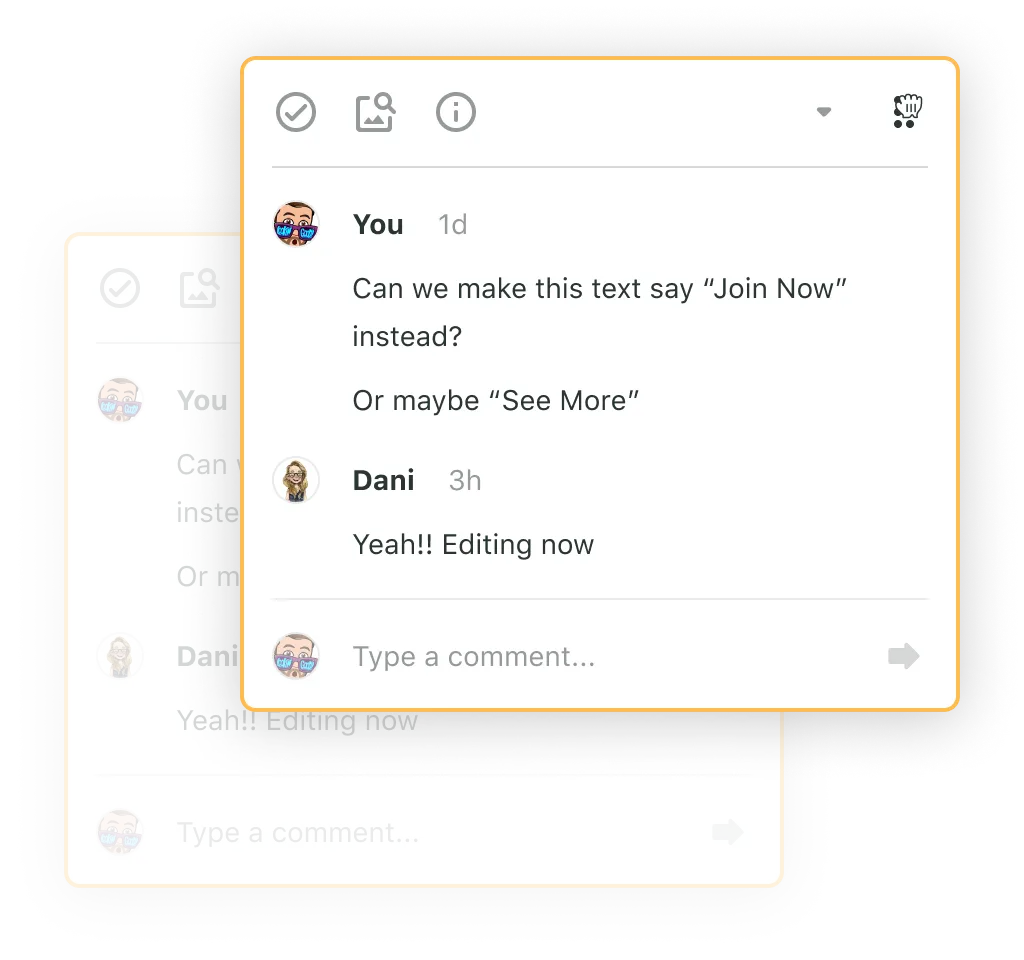The width and height of the screenshot is (1024, 960).
Task: Select the '3h' timestamp on Dani's reply
Action: (x=465, y=481)
